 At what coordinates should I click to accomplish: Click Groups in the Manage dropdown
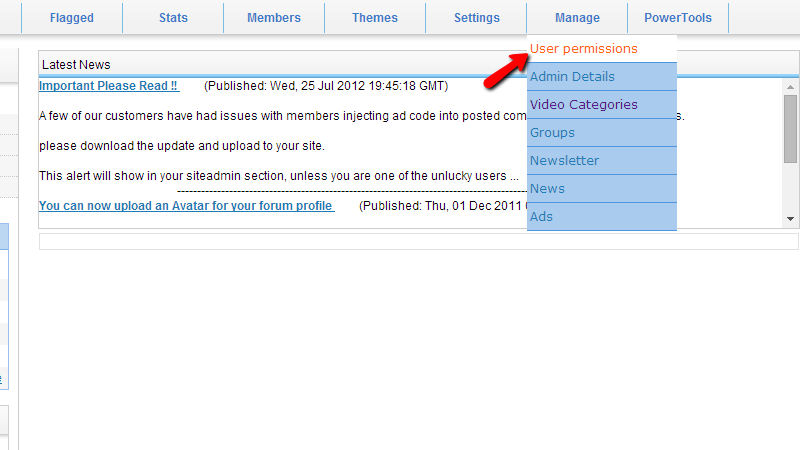pos(552,133)
